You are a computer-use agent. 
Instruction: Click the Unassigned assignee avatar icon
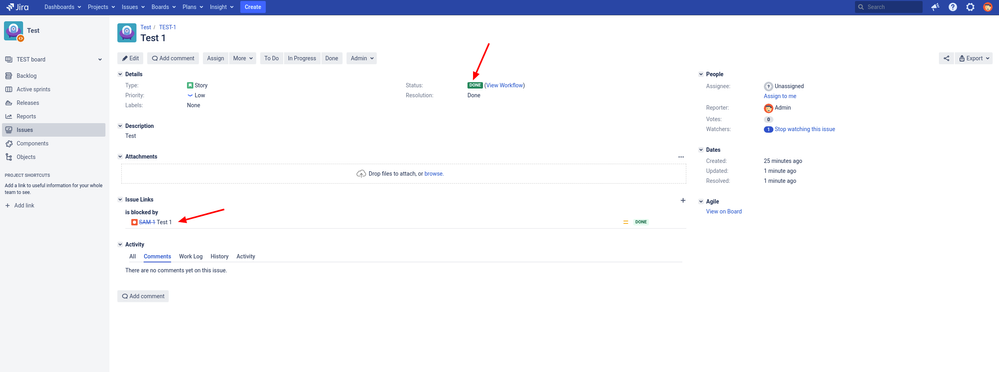point(768,86)
